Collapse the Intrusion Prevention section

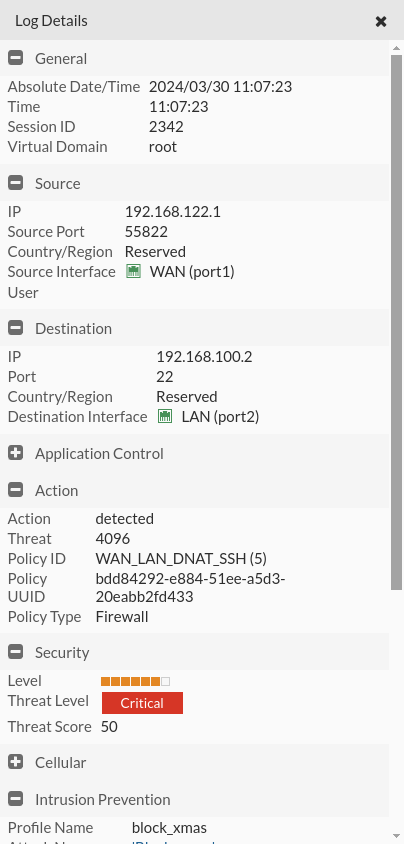(x=16, y=799)
